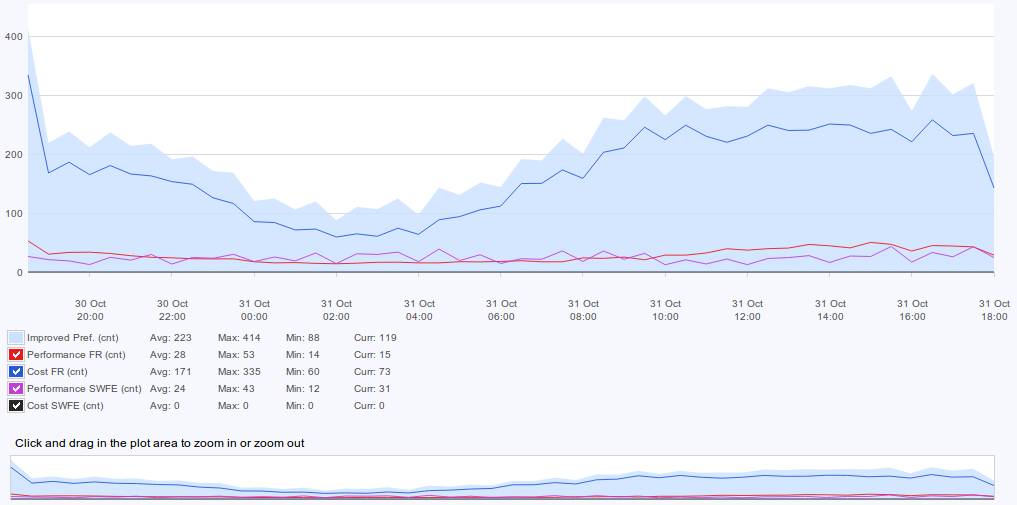Click the 31 Oct 04:00 axis label

coord(419,310)
